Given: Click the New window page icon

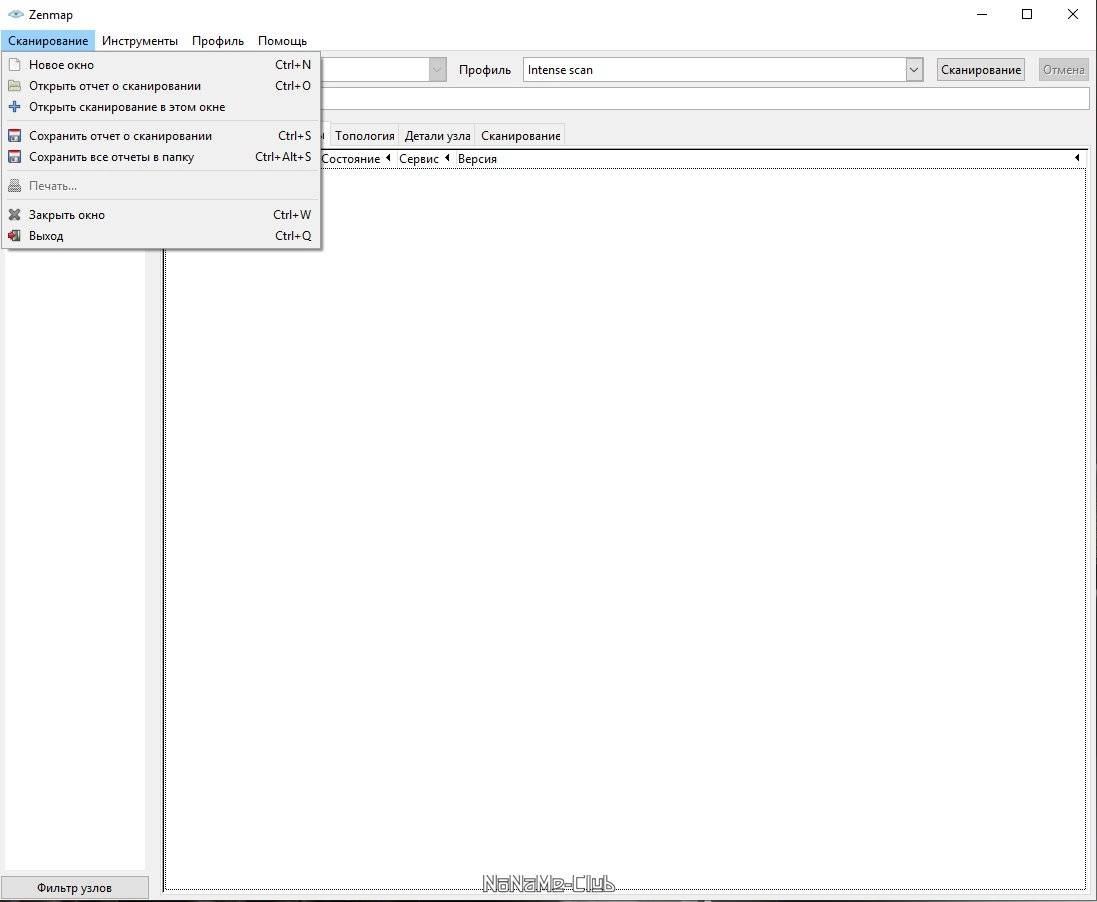Looking at the screenshot, I should pos(14,64).
